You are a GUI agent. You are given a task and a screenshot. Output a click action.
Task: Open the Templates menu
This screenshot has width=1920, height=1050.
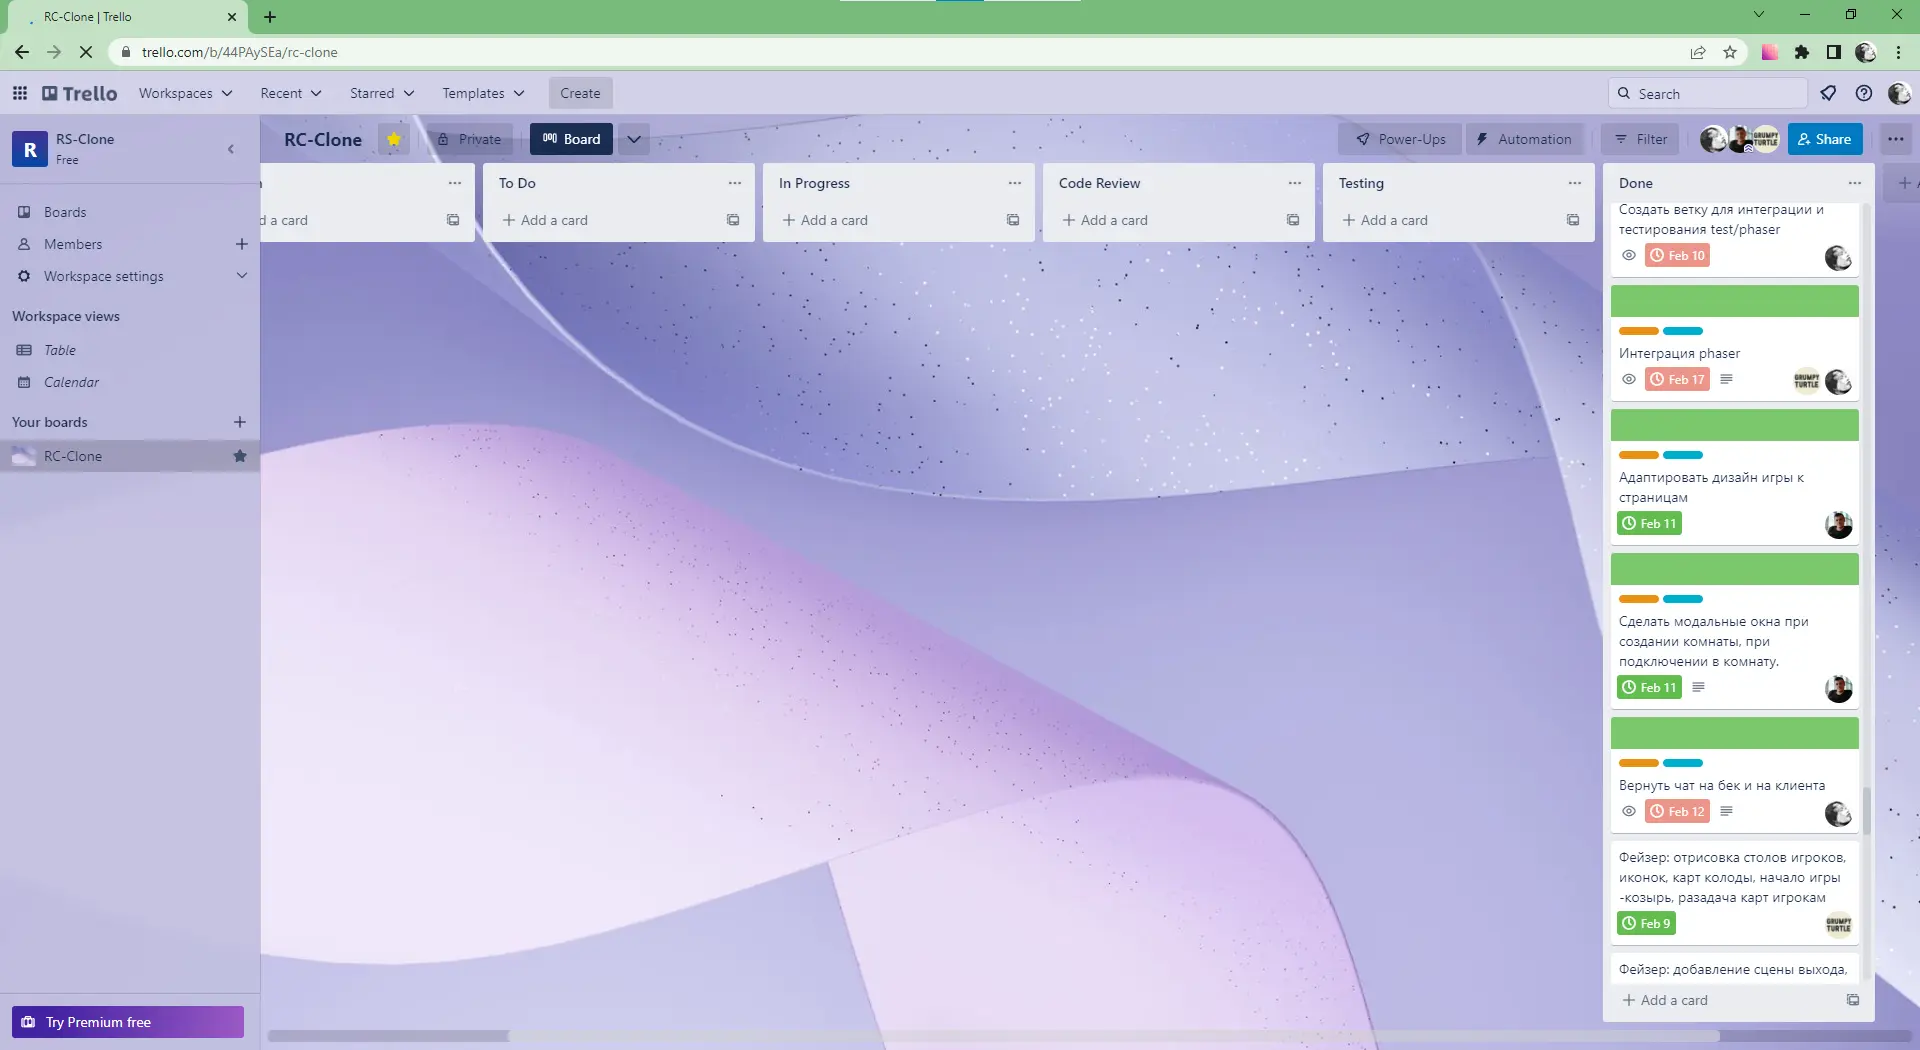[483, 92]
